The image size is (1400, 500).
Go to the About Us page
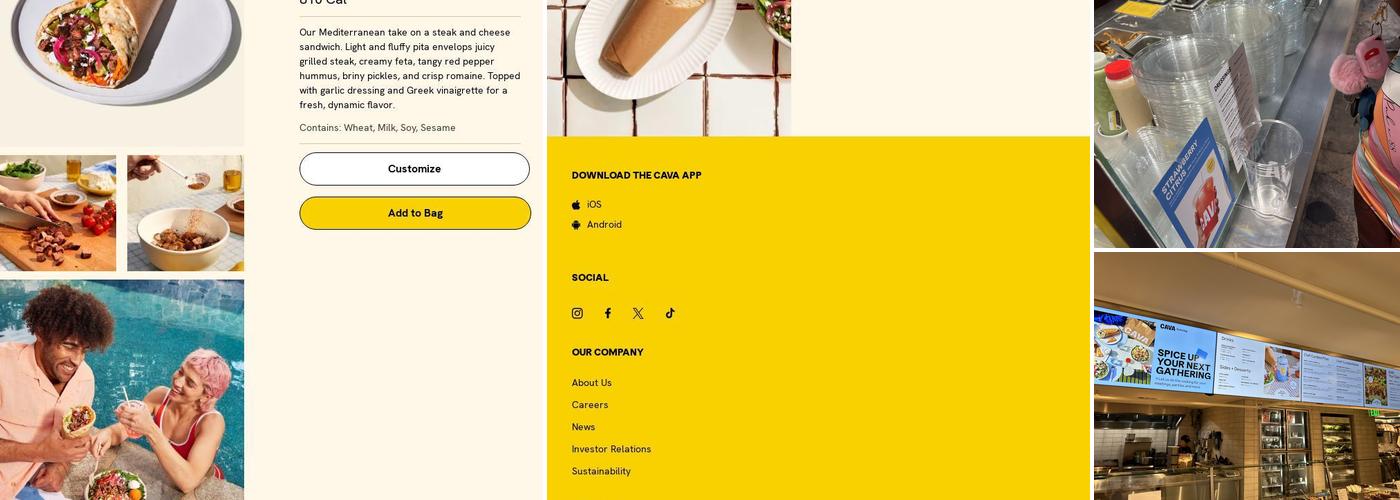coord(592,383)
